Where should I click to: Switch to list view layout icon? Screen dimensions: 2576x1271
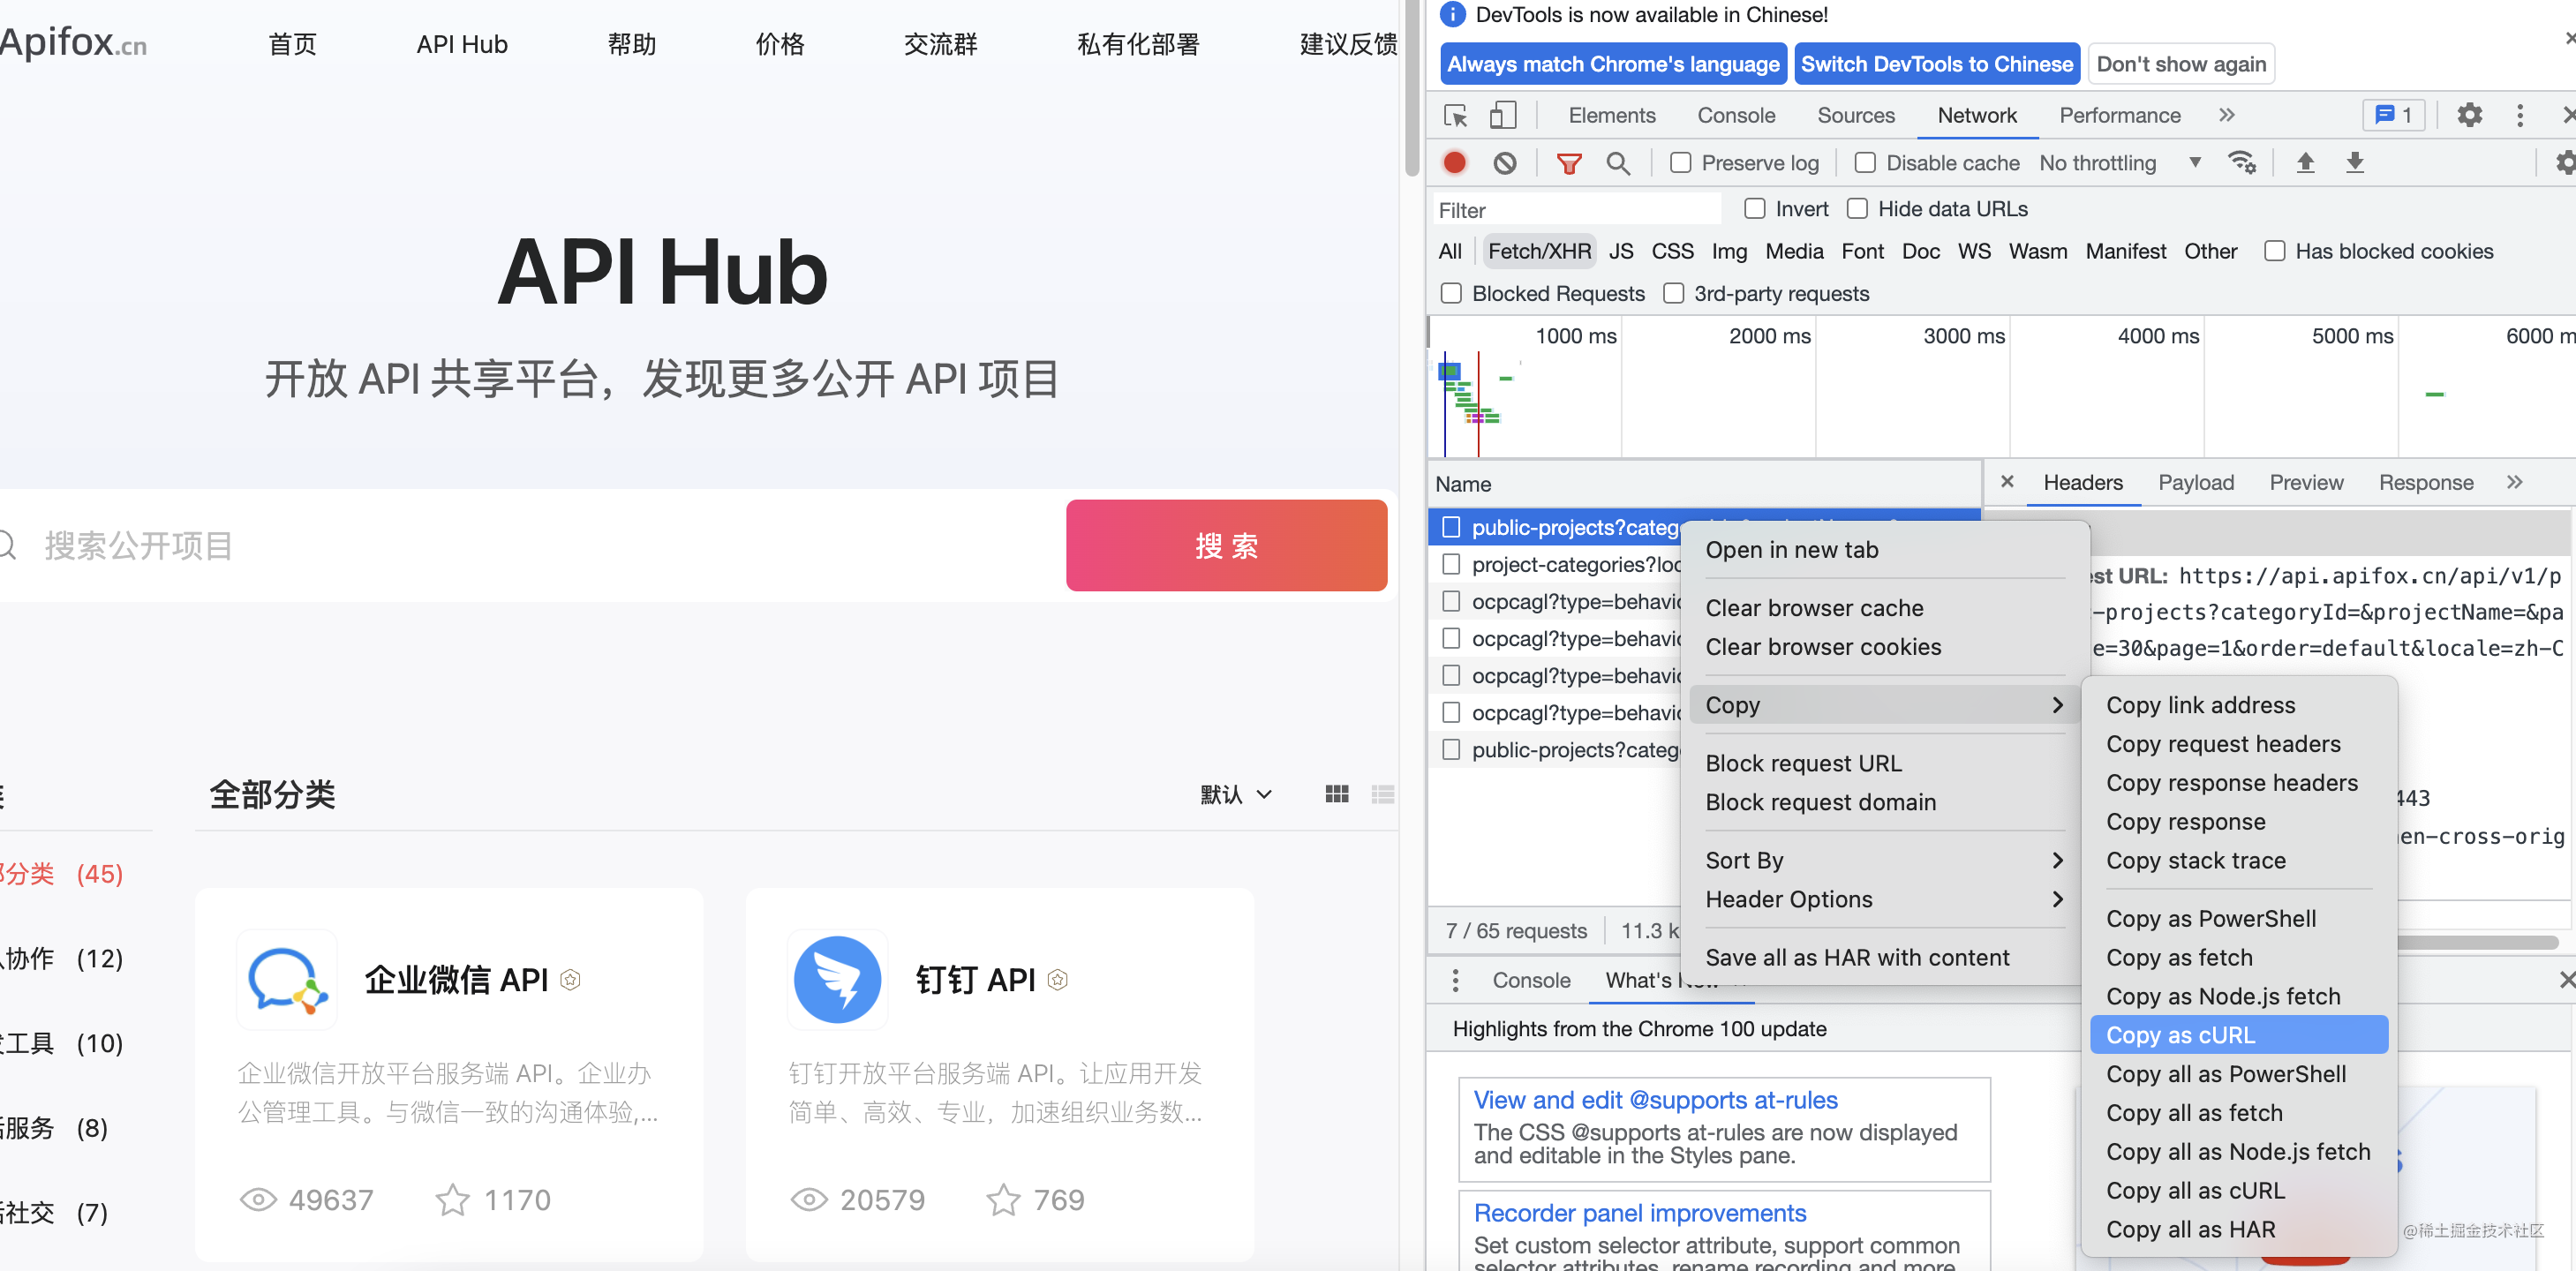pos(1383,794)
